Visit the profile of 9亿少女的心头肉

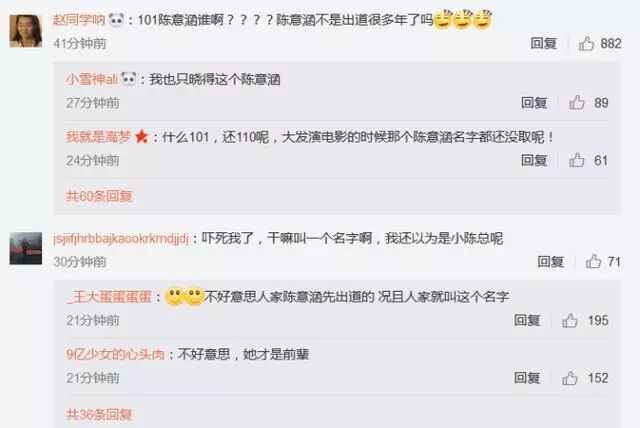click(115, 354)
